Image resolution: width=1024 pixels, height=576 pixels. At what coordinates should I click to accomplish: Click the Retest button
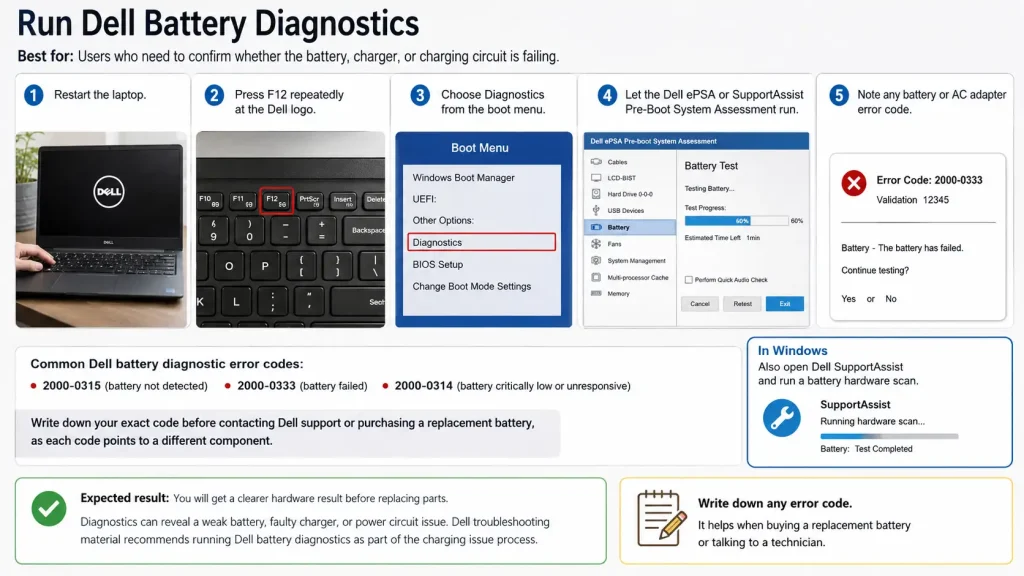(x=743, y=304)
